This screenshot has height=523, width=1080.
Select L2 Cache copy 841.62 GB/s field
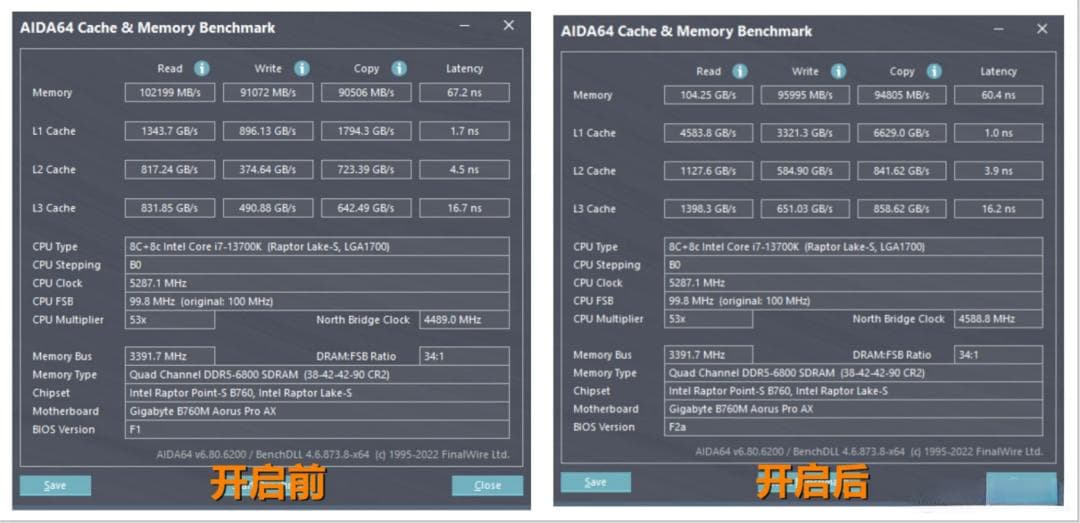(x=902, y=171)
